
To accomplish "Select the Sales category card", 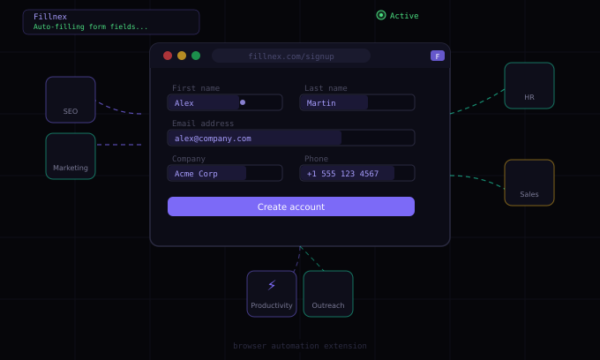I will point(529,183).
